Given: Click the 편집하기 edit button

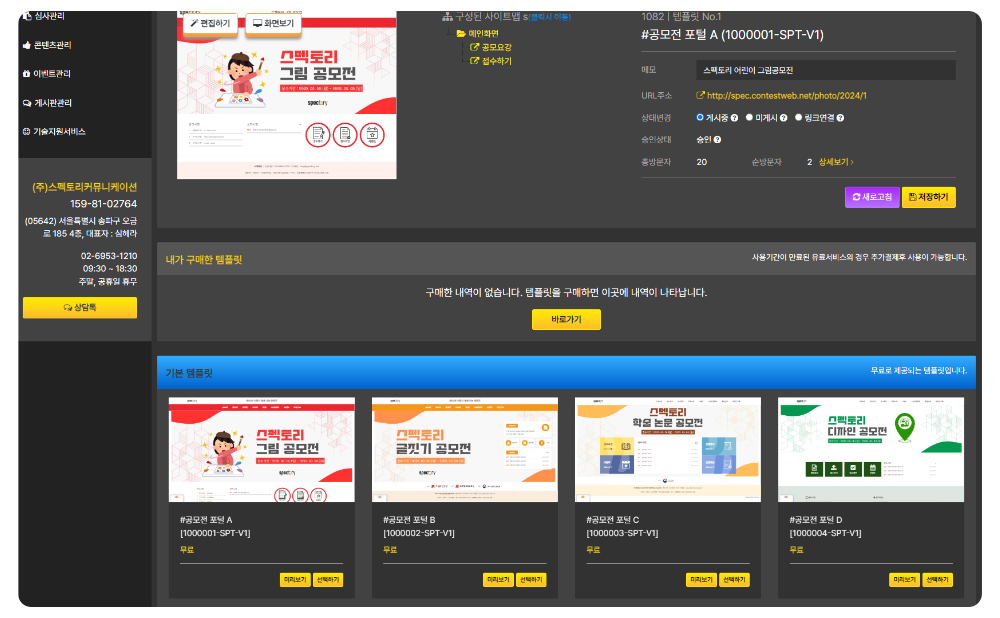Looking at the screenshot, I should pos(210,24).
